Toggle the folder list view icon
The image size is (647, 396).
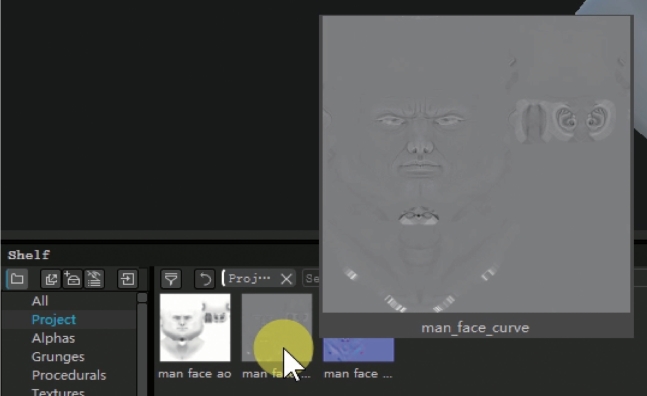[17, 279]
